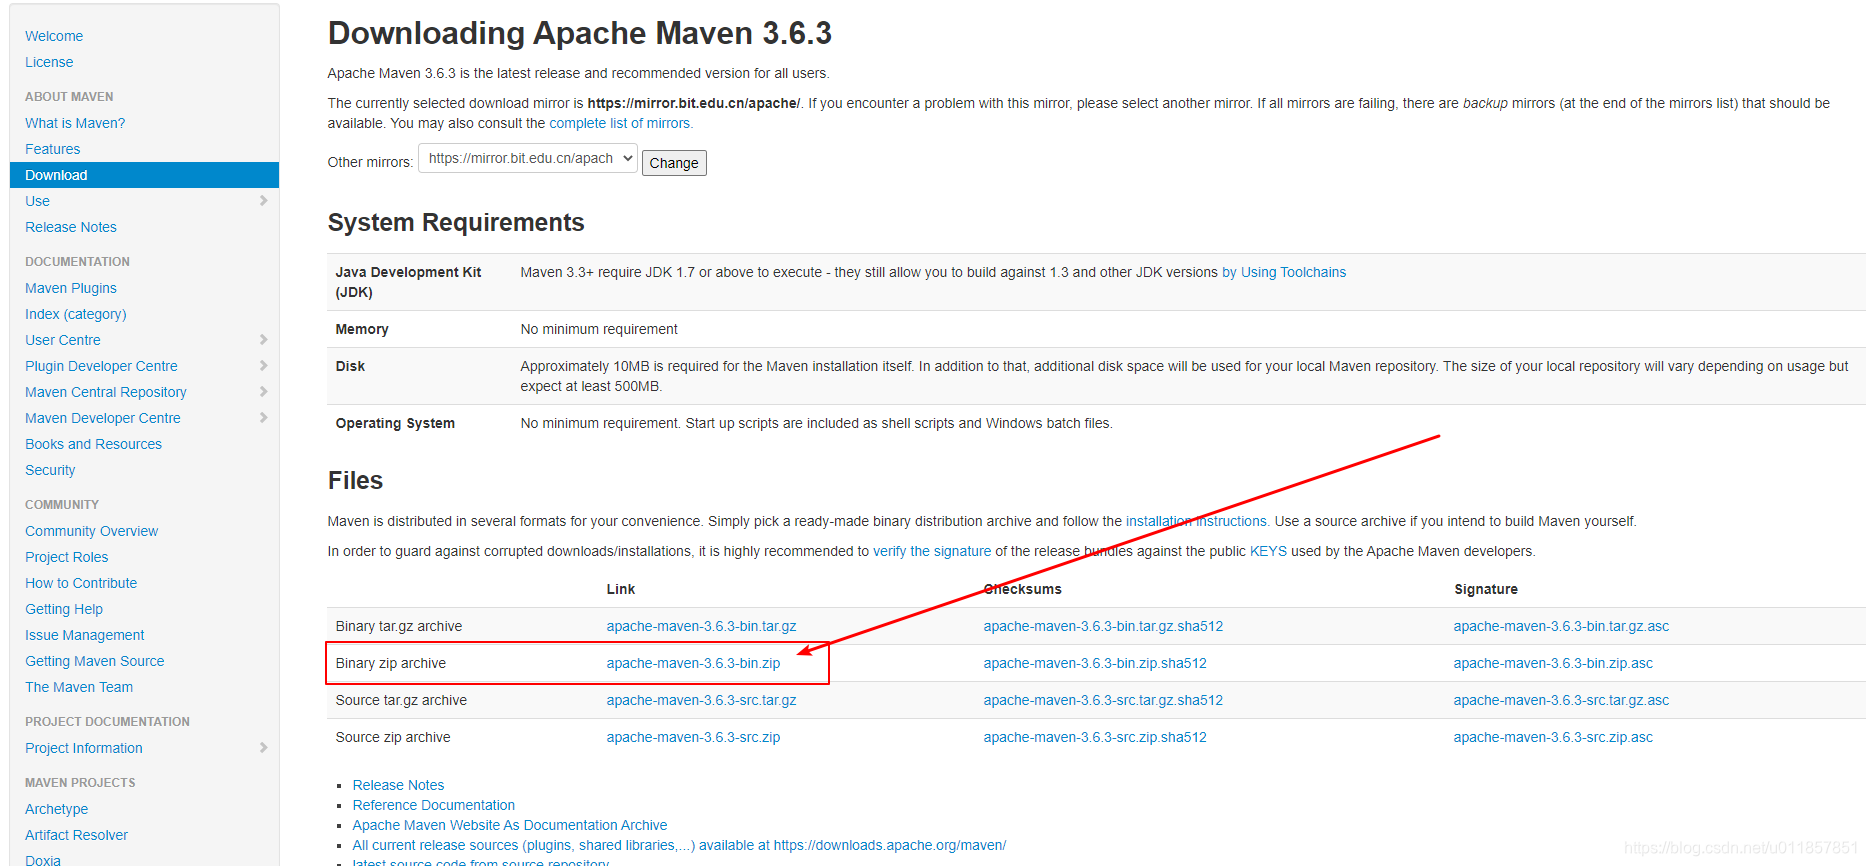The width and height of the screenshot is (1866, 866).
Task: Open the License sidebar link
Action: [49, 62]
